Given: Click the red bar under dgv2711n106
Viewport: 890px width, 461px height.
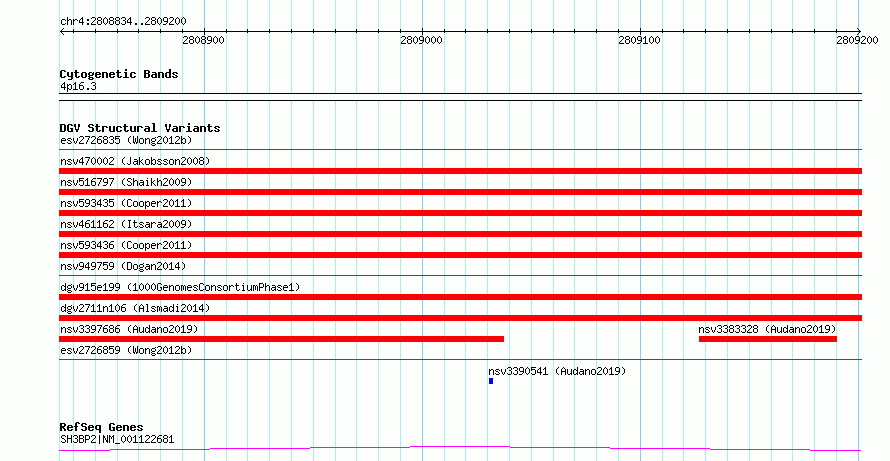Looking at the screenshot, I should pos(460,318).
